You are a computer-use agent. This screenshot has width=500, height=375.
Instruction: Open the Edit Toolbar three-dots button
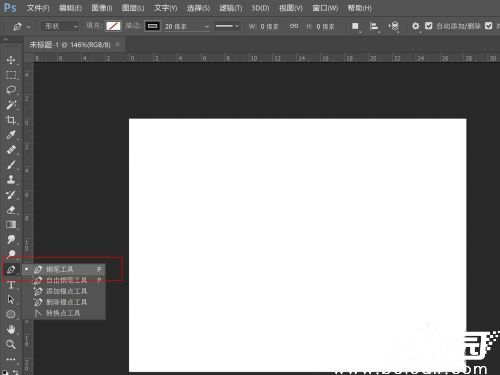click(11, 359)
